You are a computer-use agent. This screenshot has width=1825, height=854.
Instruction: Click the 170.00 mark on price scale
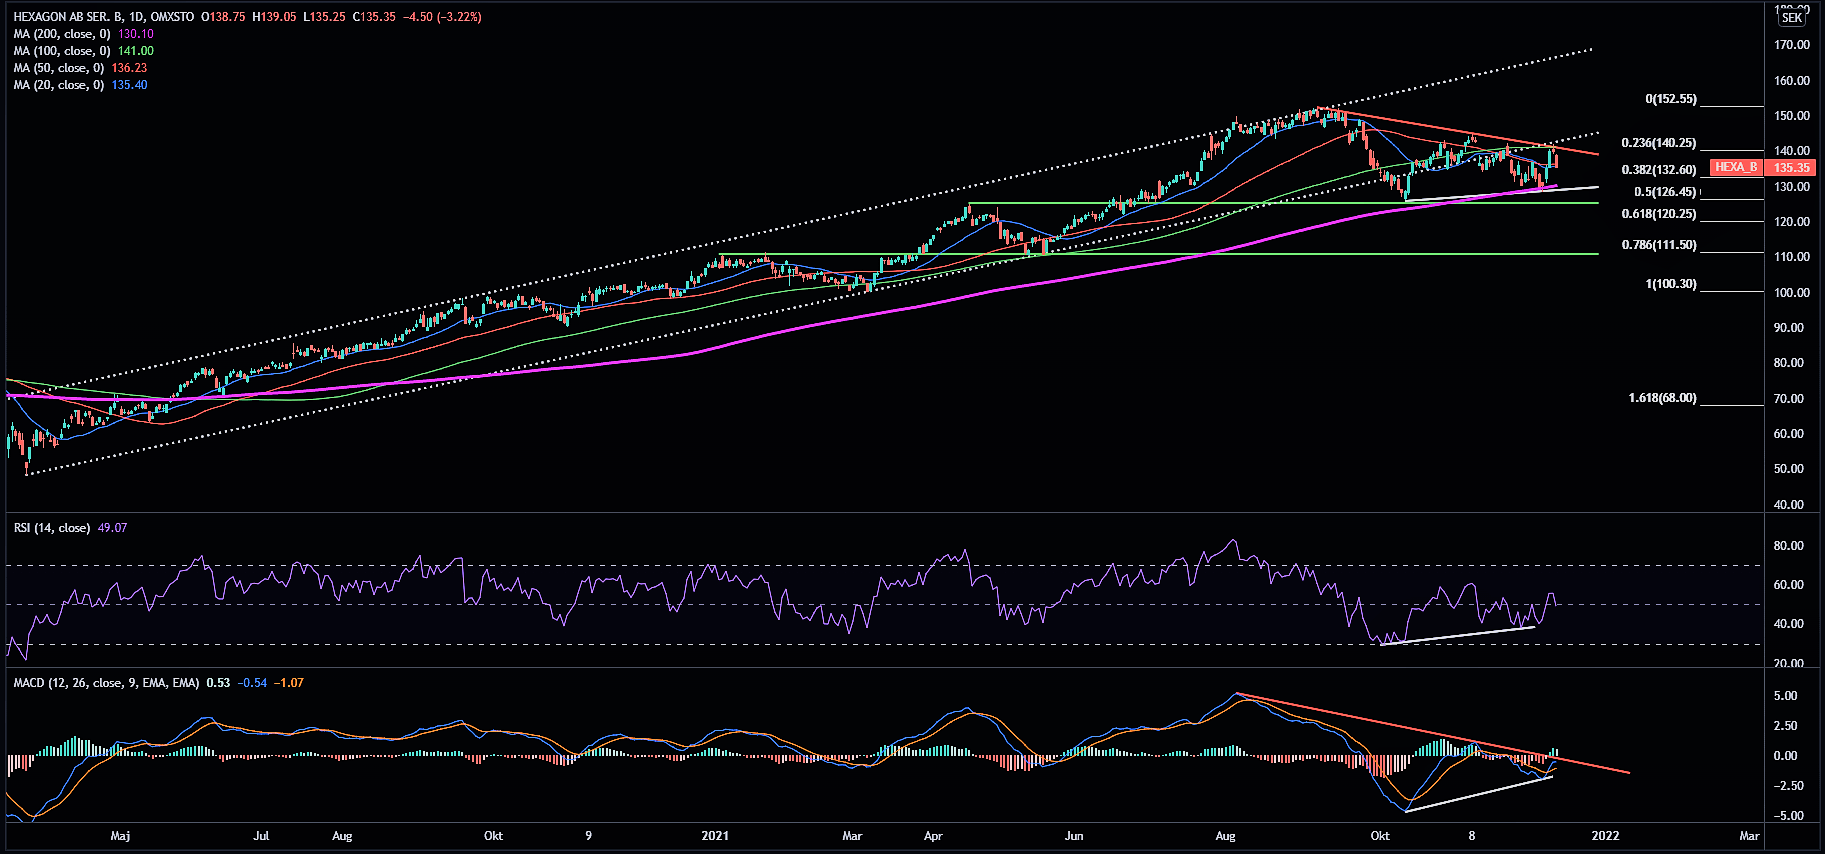[x=1791, y=45]
